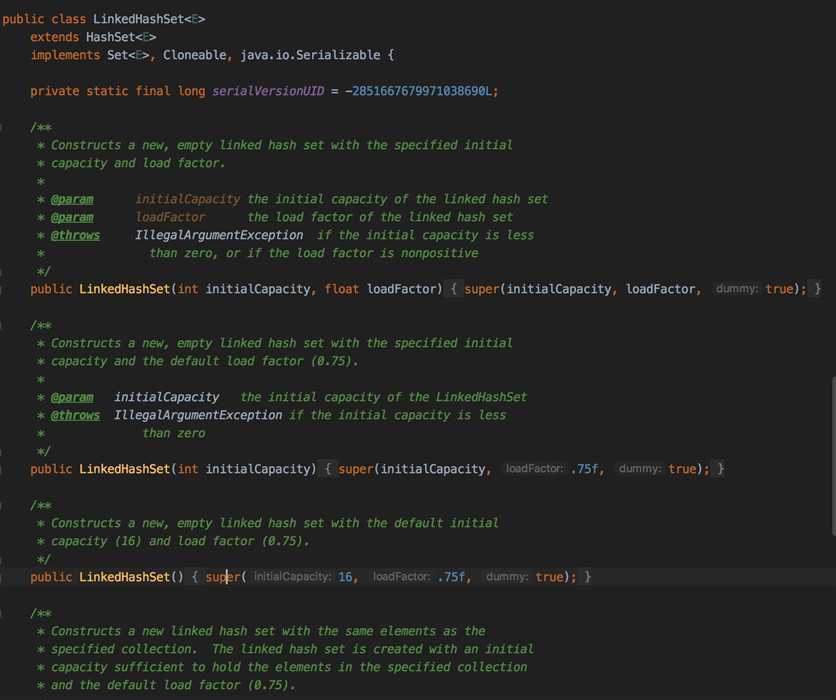Click the initialCapacity: inlay hint before 16

tap(292, 577)
